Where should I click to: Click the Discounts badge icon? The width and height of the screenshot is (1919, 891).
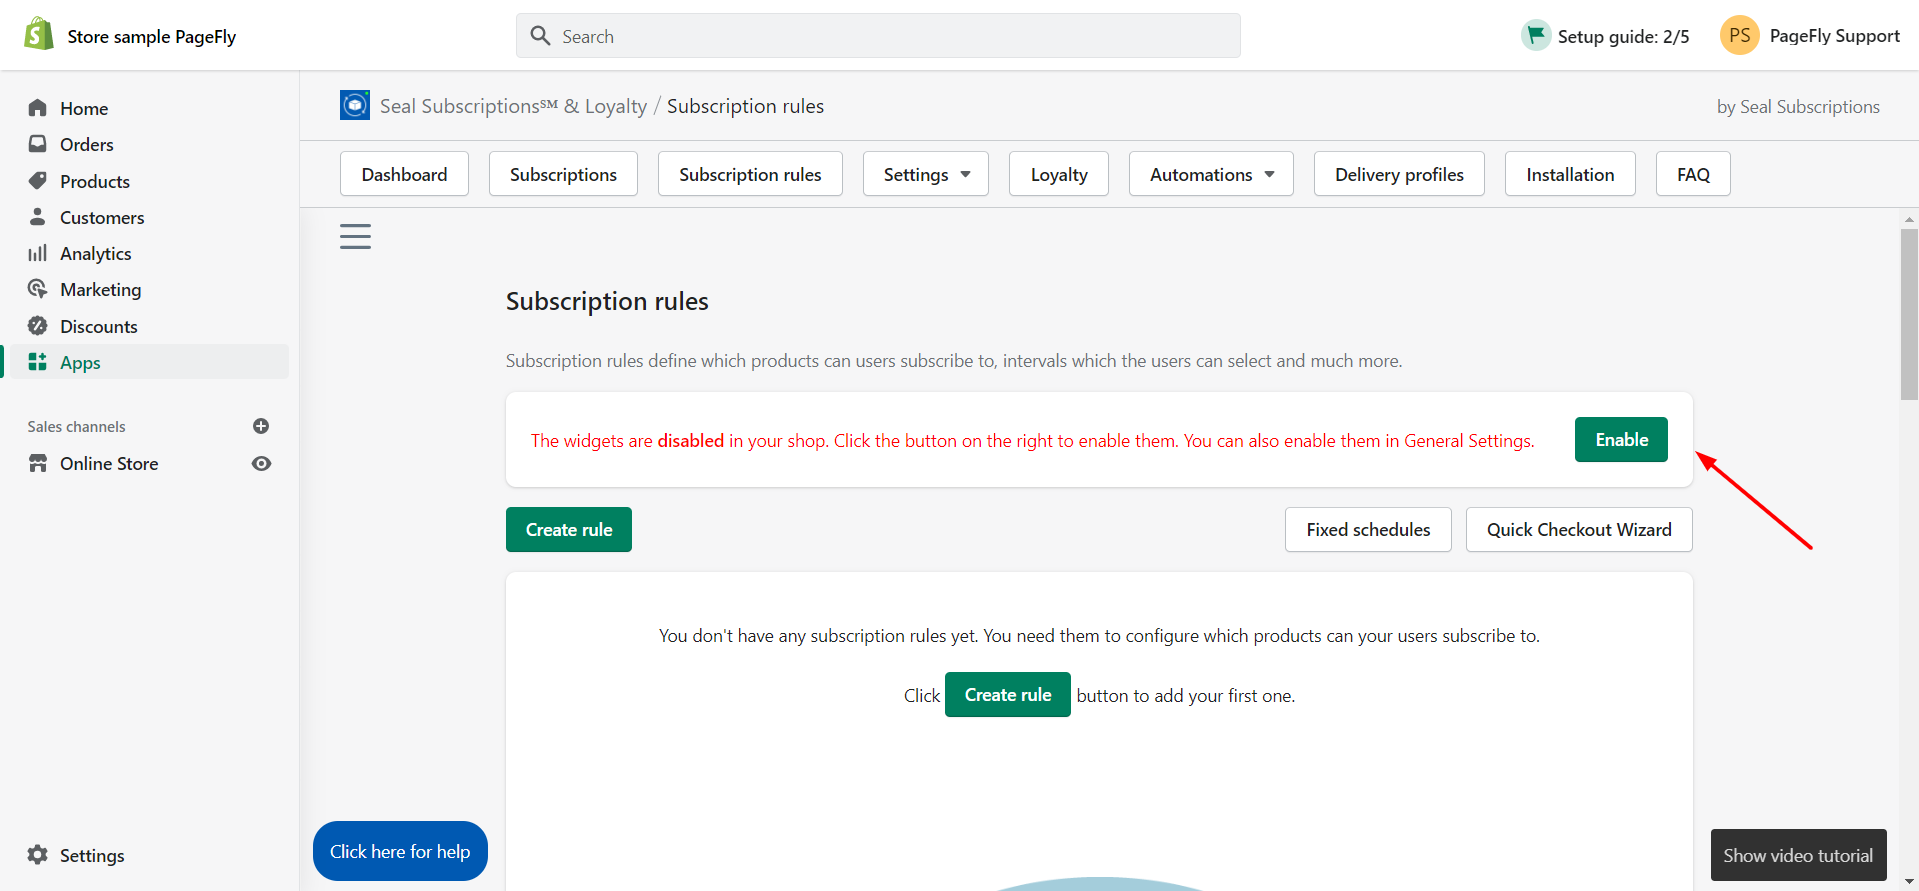[x=38, y=325]
